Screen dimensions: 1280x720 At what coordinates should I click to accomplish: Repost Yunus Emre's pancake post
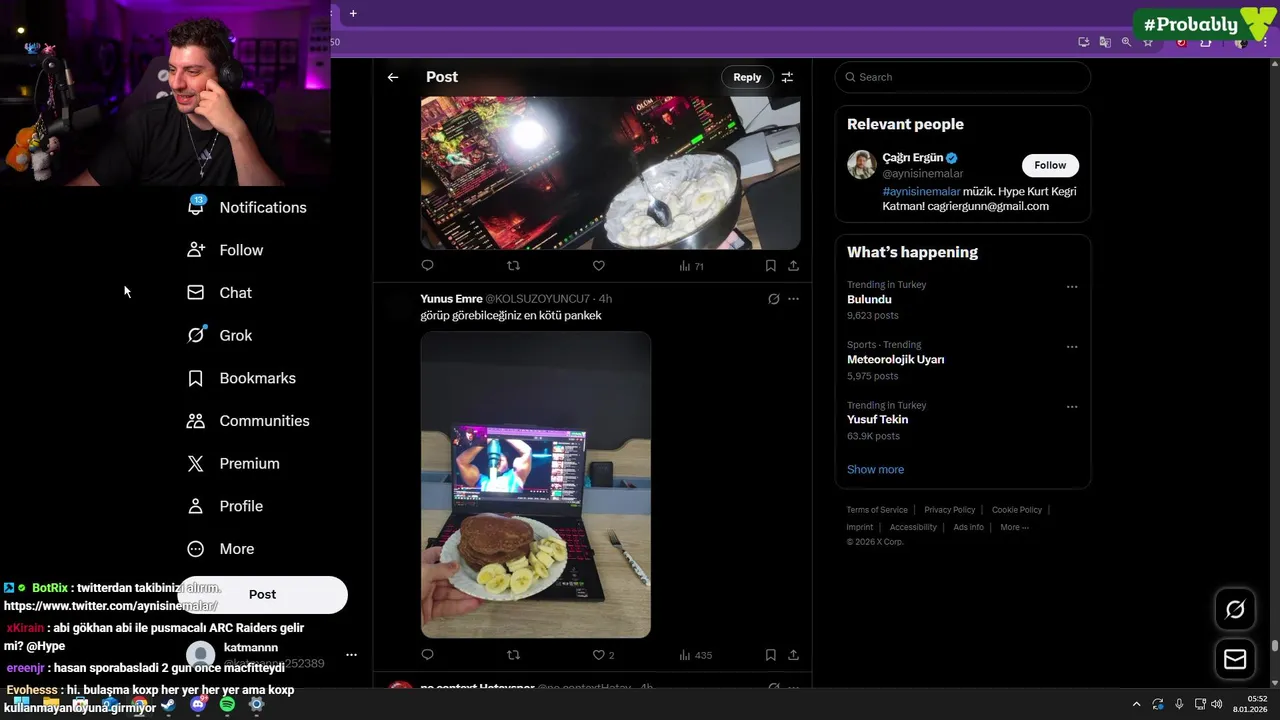513,655
